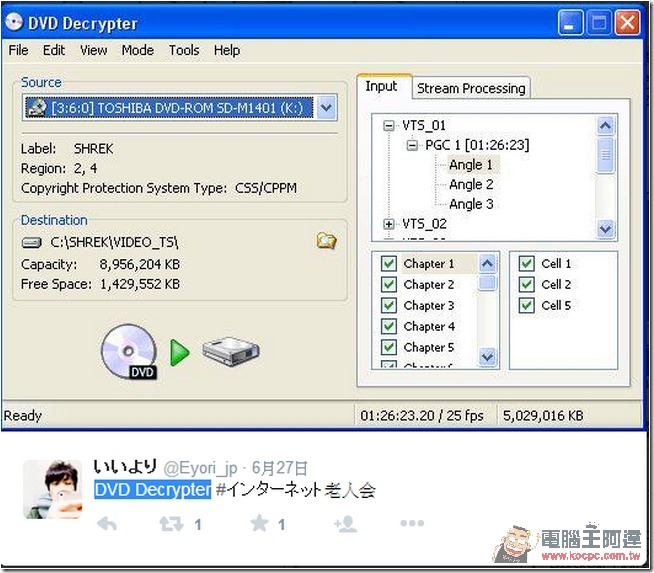Click the chapter list scrollbar thumb

tap(487, 282)
